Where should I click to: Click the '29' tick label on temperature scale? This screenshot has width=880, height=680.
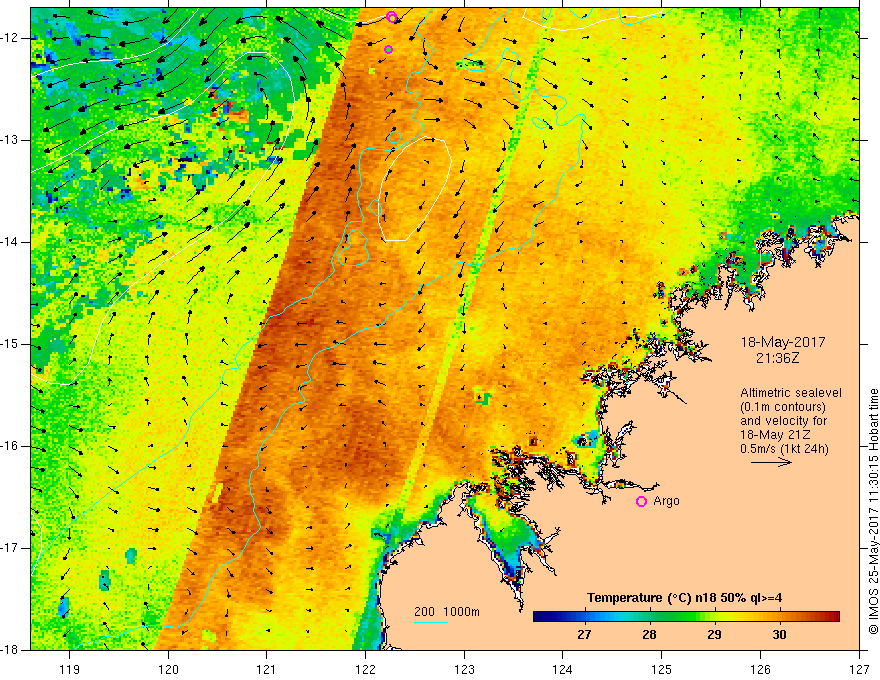click(x=714, y=635)
